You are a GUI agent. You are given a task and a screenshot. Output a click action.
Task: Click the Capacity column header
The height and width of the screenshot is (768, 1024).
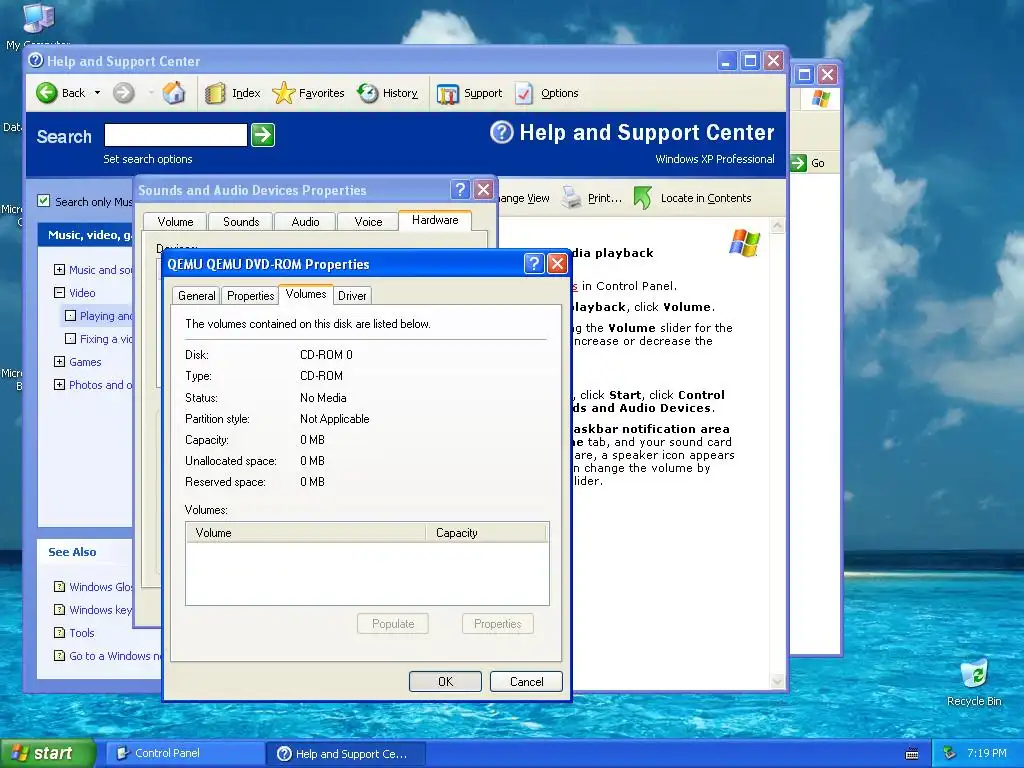pyautogui.click(x=486, y=533)
